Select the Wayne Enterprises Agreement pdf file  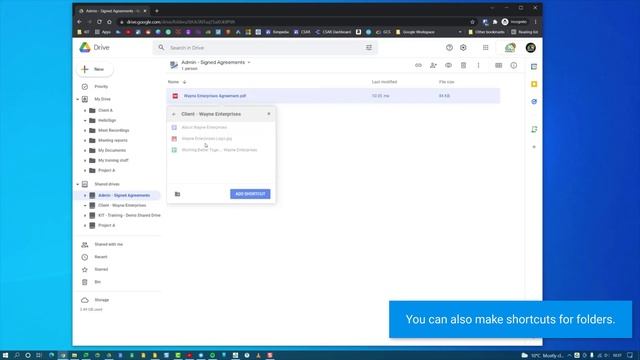tap(333, 96)
